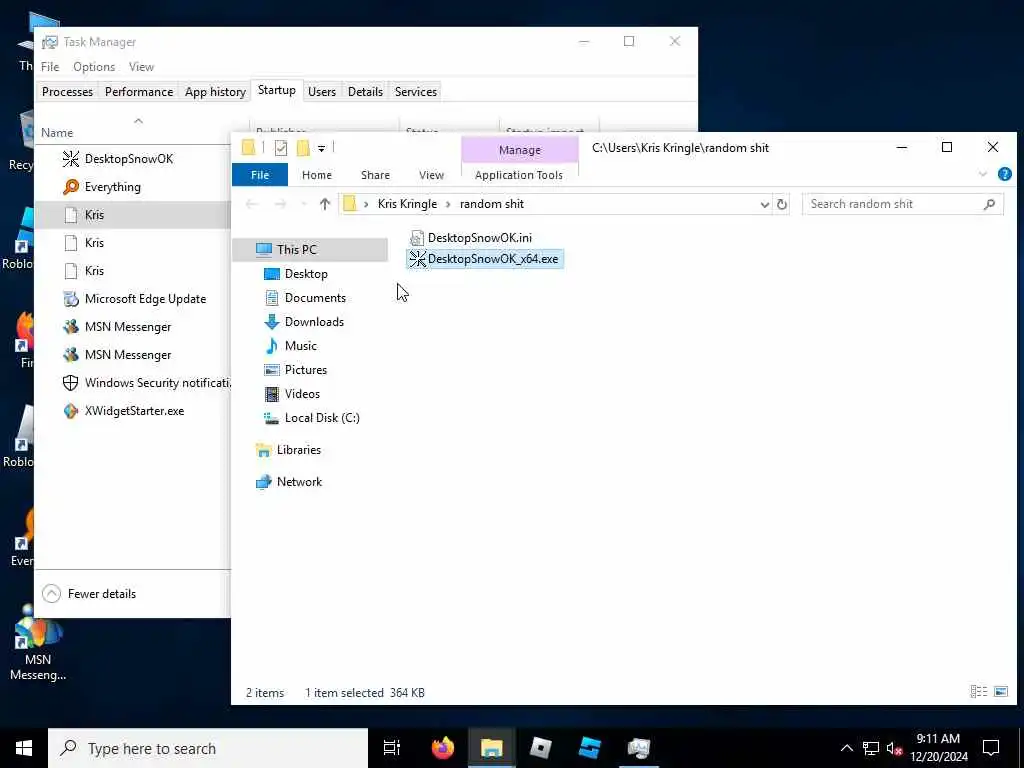The width and height of the screenshot is (1024, 768).
Task: Open the File tab in Explorer
Action: pos(260,175)
